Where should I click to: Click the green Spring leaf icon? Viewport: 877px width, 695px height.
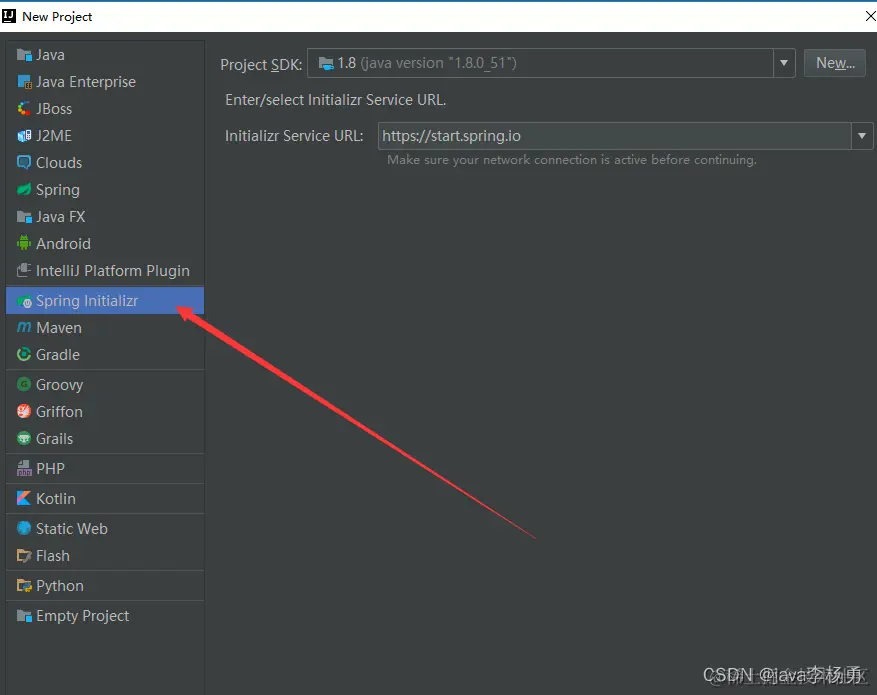click(24, 190)
